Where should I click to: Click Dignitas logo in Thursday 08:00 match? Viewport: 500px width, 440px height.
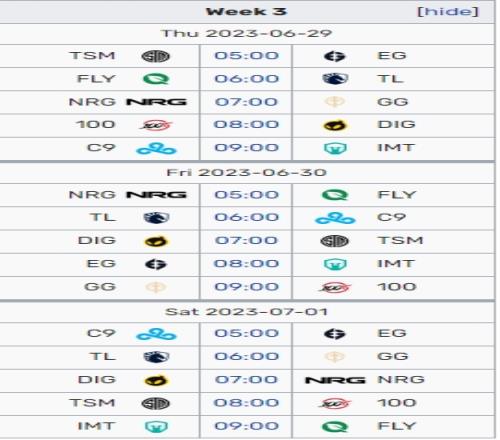click(x=335, y=125)
